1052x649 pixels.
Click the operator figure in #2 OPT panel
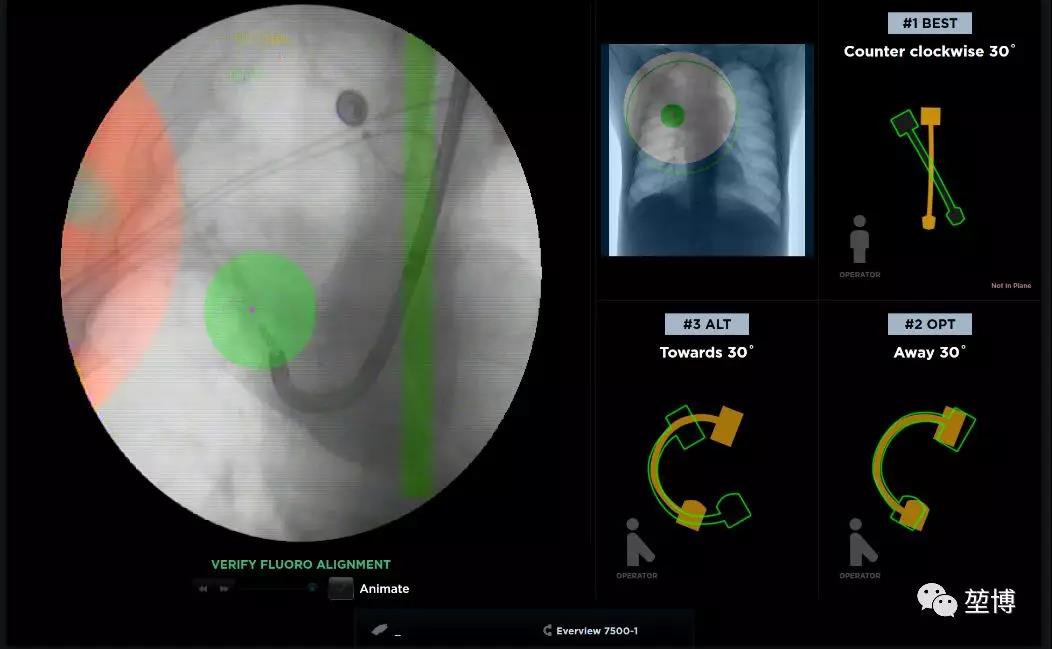click(x=860, y=542)
